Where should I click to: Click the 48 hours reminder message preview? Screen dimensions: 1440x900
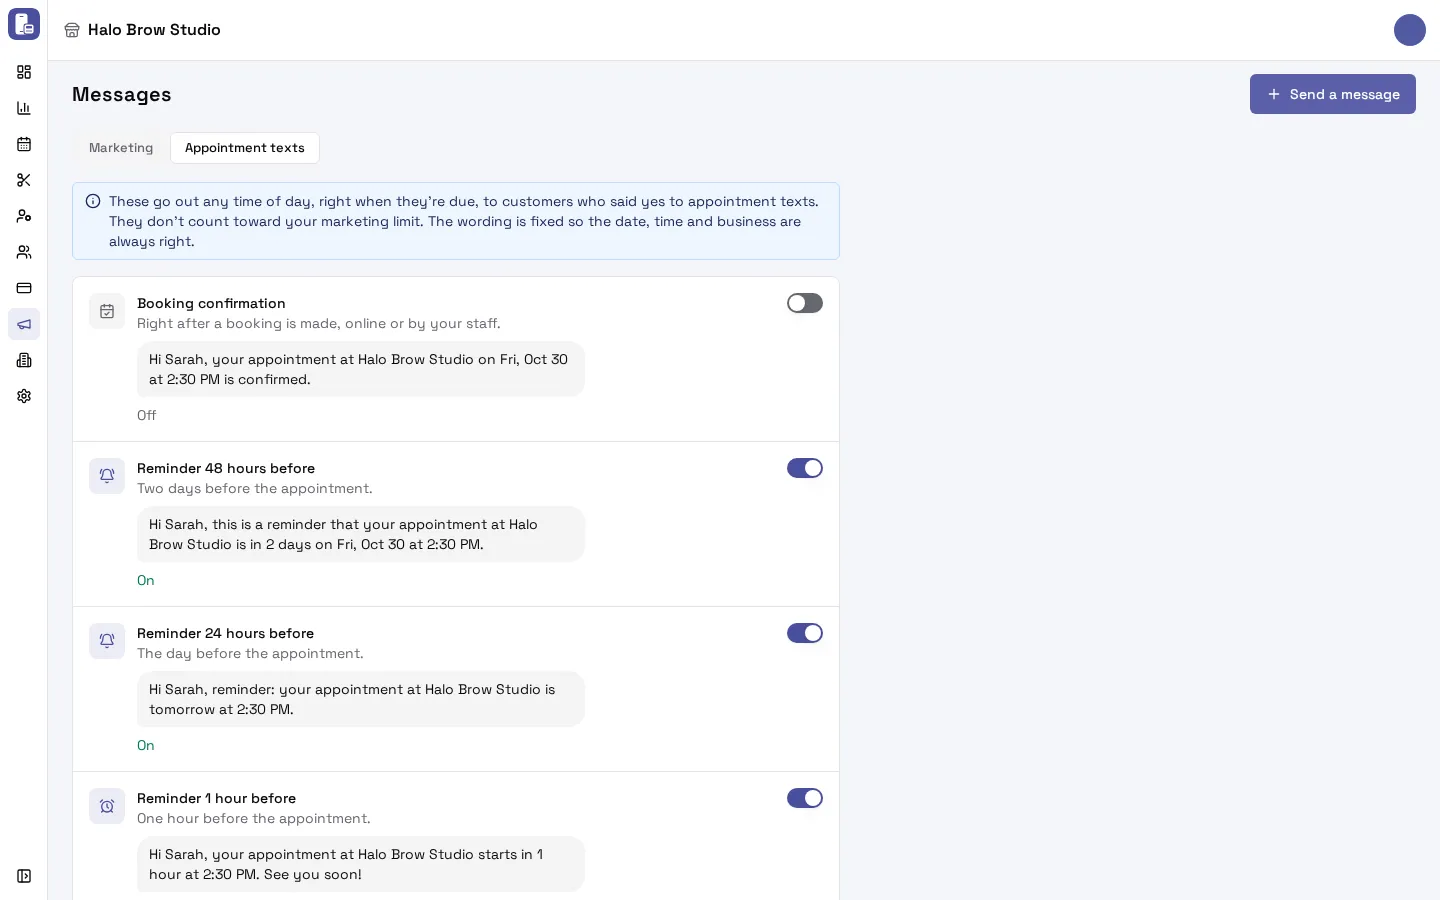[361, 534]
